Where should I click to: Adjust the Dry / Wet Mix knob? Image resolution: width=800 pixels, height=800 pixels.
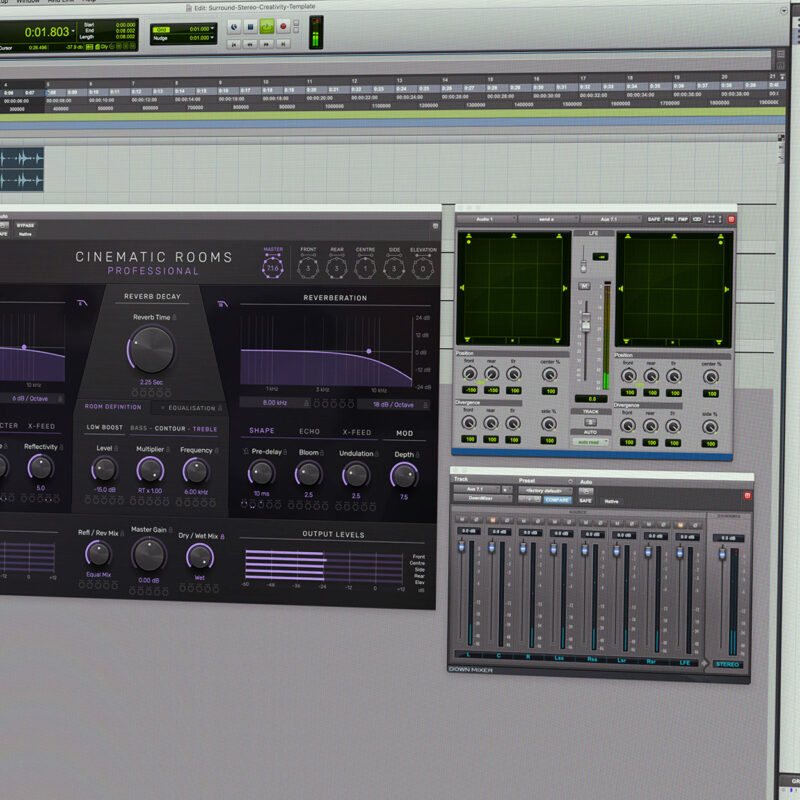coord(200,557)
